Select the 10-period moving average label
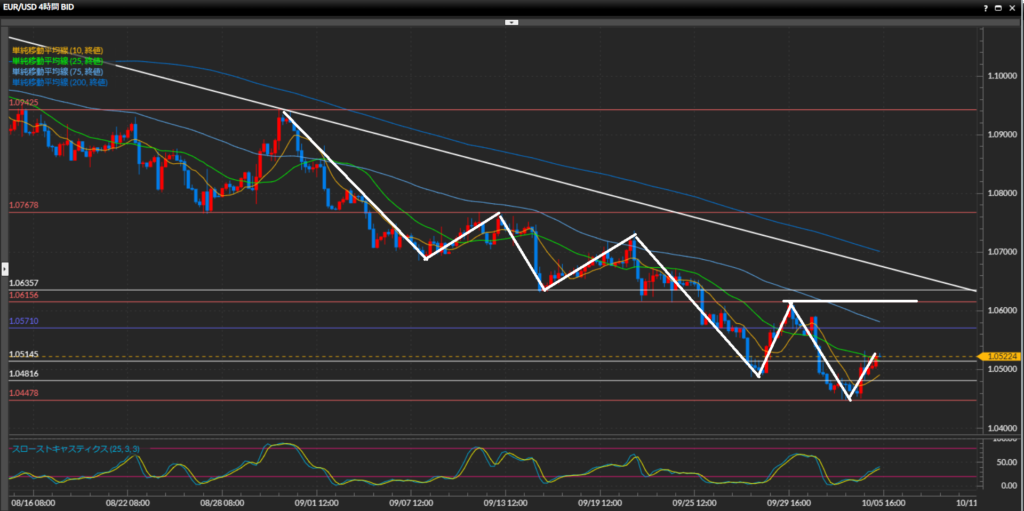Viewport: 1024px width, 511px height. point(56,50)
